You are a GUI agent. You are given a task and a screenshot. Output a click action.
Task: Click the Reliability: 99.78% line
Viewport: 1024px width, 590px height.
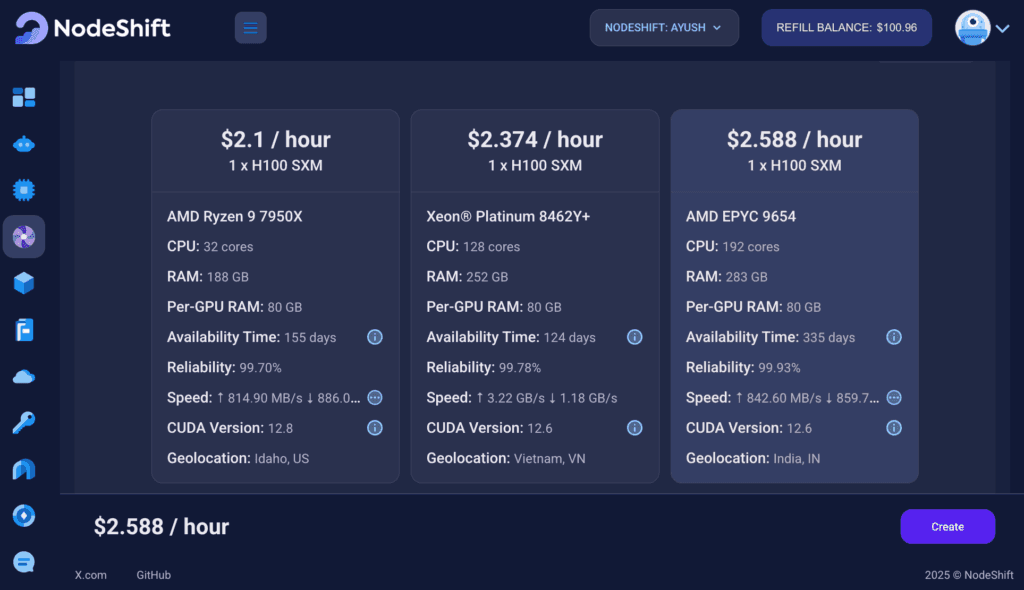483,367
